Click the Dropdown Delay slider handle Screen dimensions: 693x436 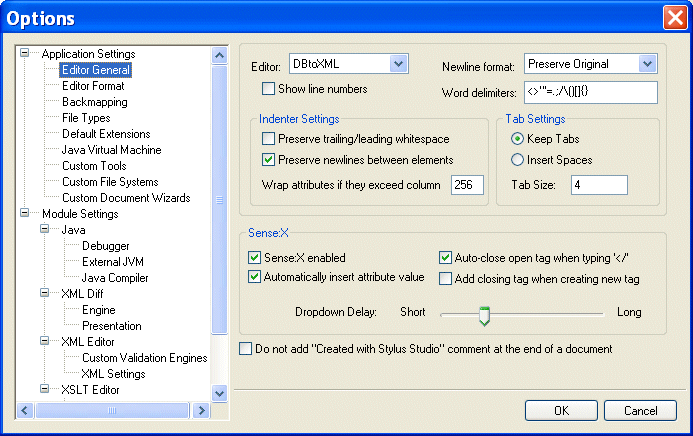point(484,316)
